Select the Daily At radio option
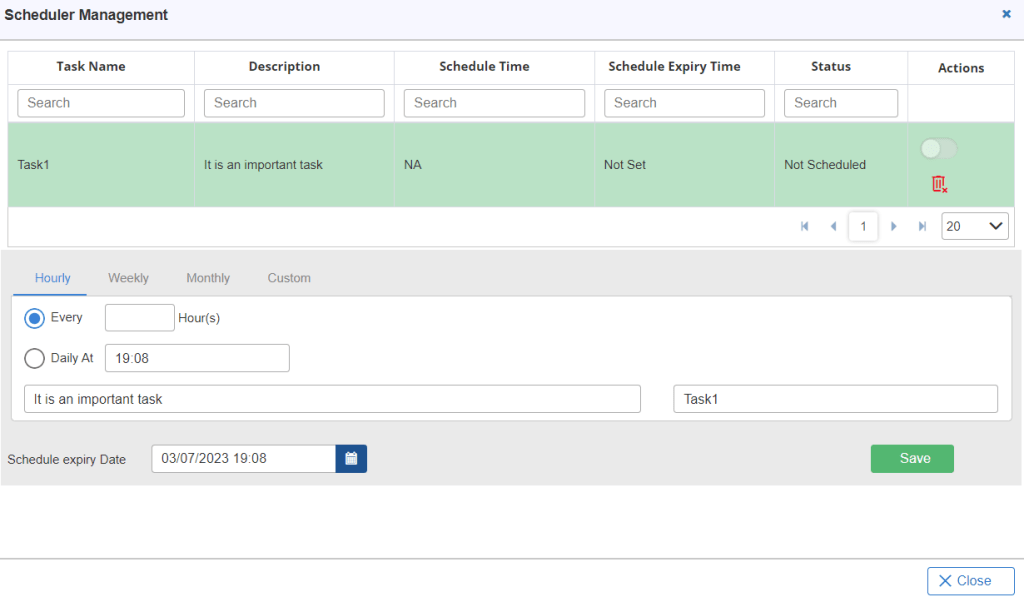Viewport: 1024px width, 597px height. click(x=35, y=358)
